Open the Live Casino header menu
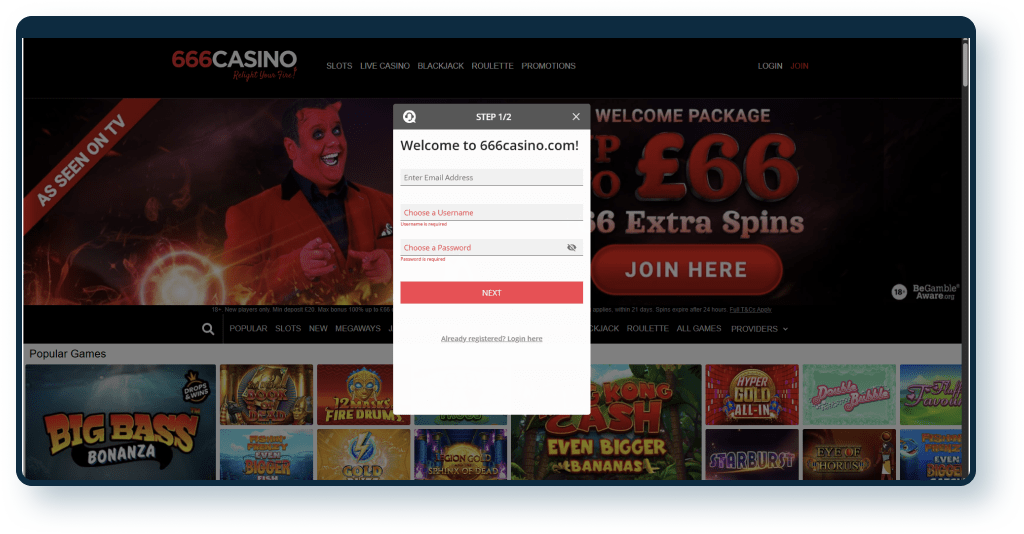 tap(385, 66)
